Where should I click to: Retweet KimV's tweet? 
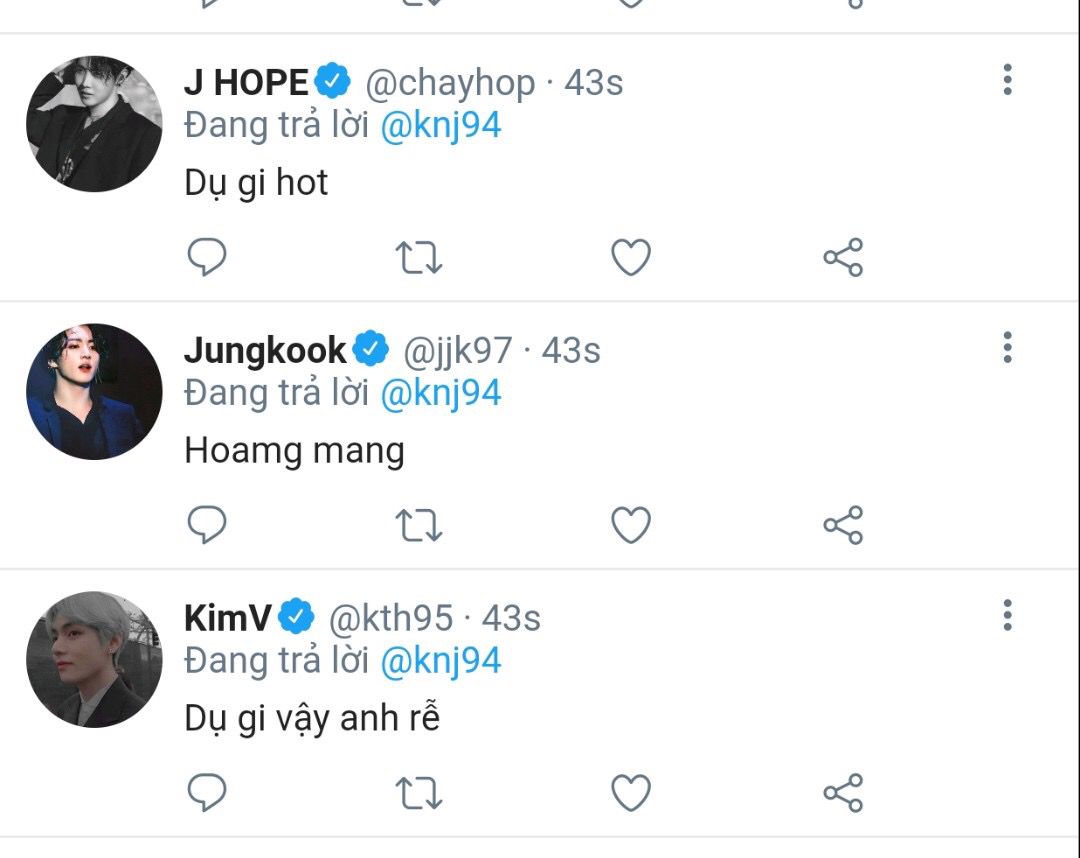[419, 793]
